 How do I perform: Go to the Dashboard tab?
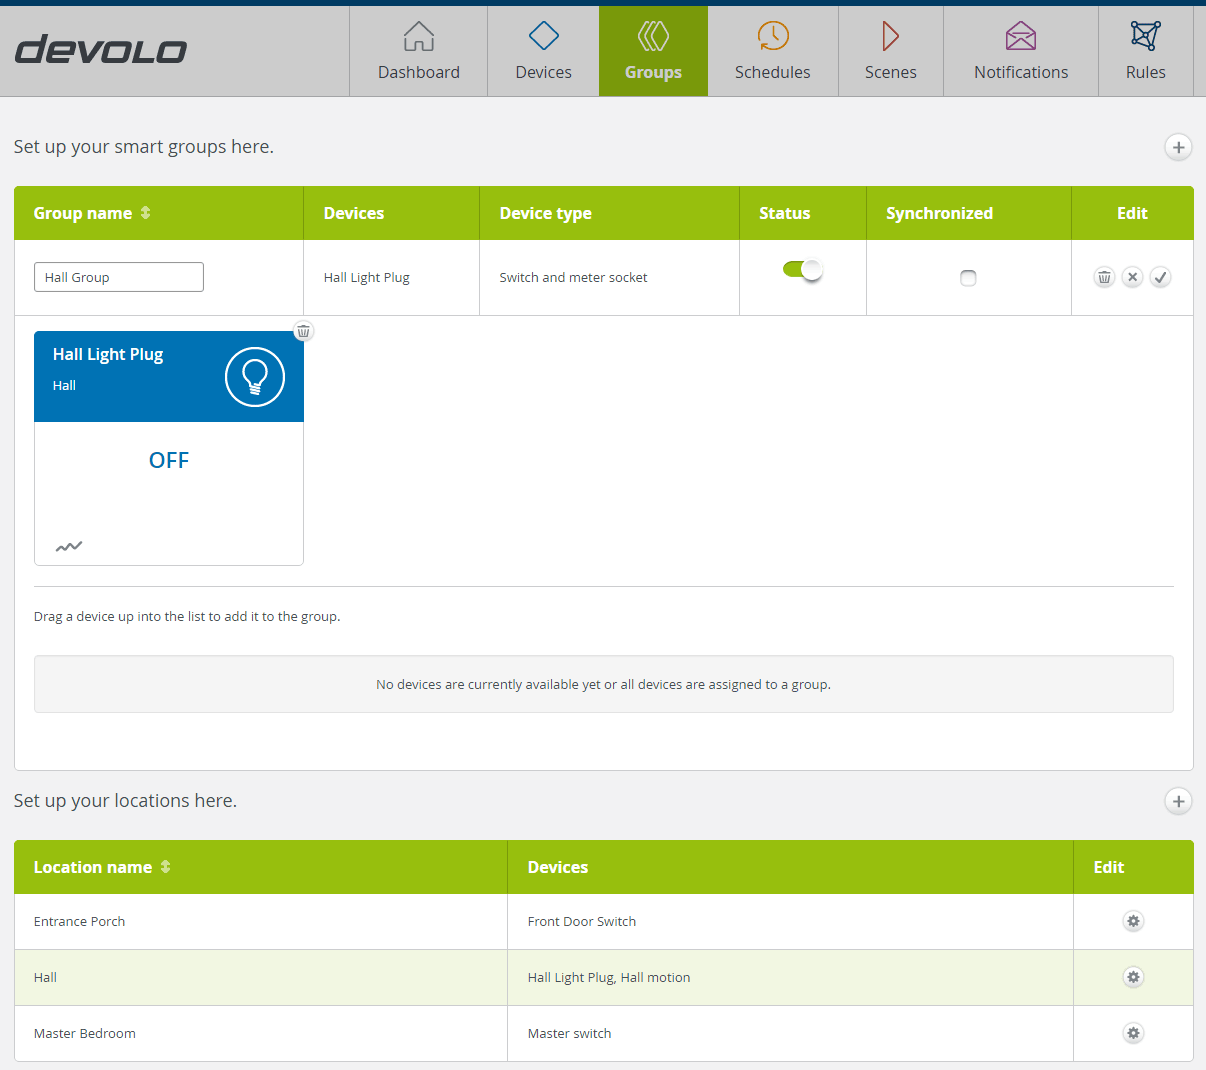pos(418,51)
